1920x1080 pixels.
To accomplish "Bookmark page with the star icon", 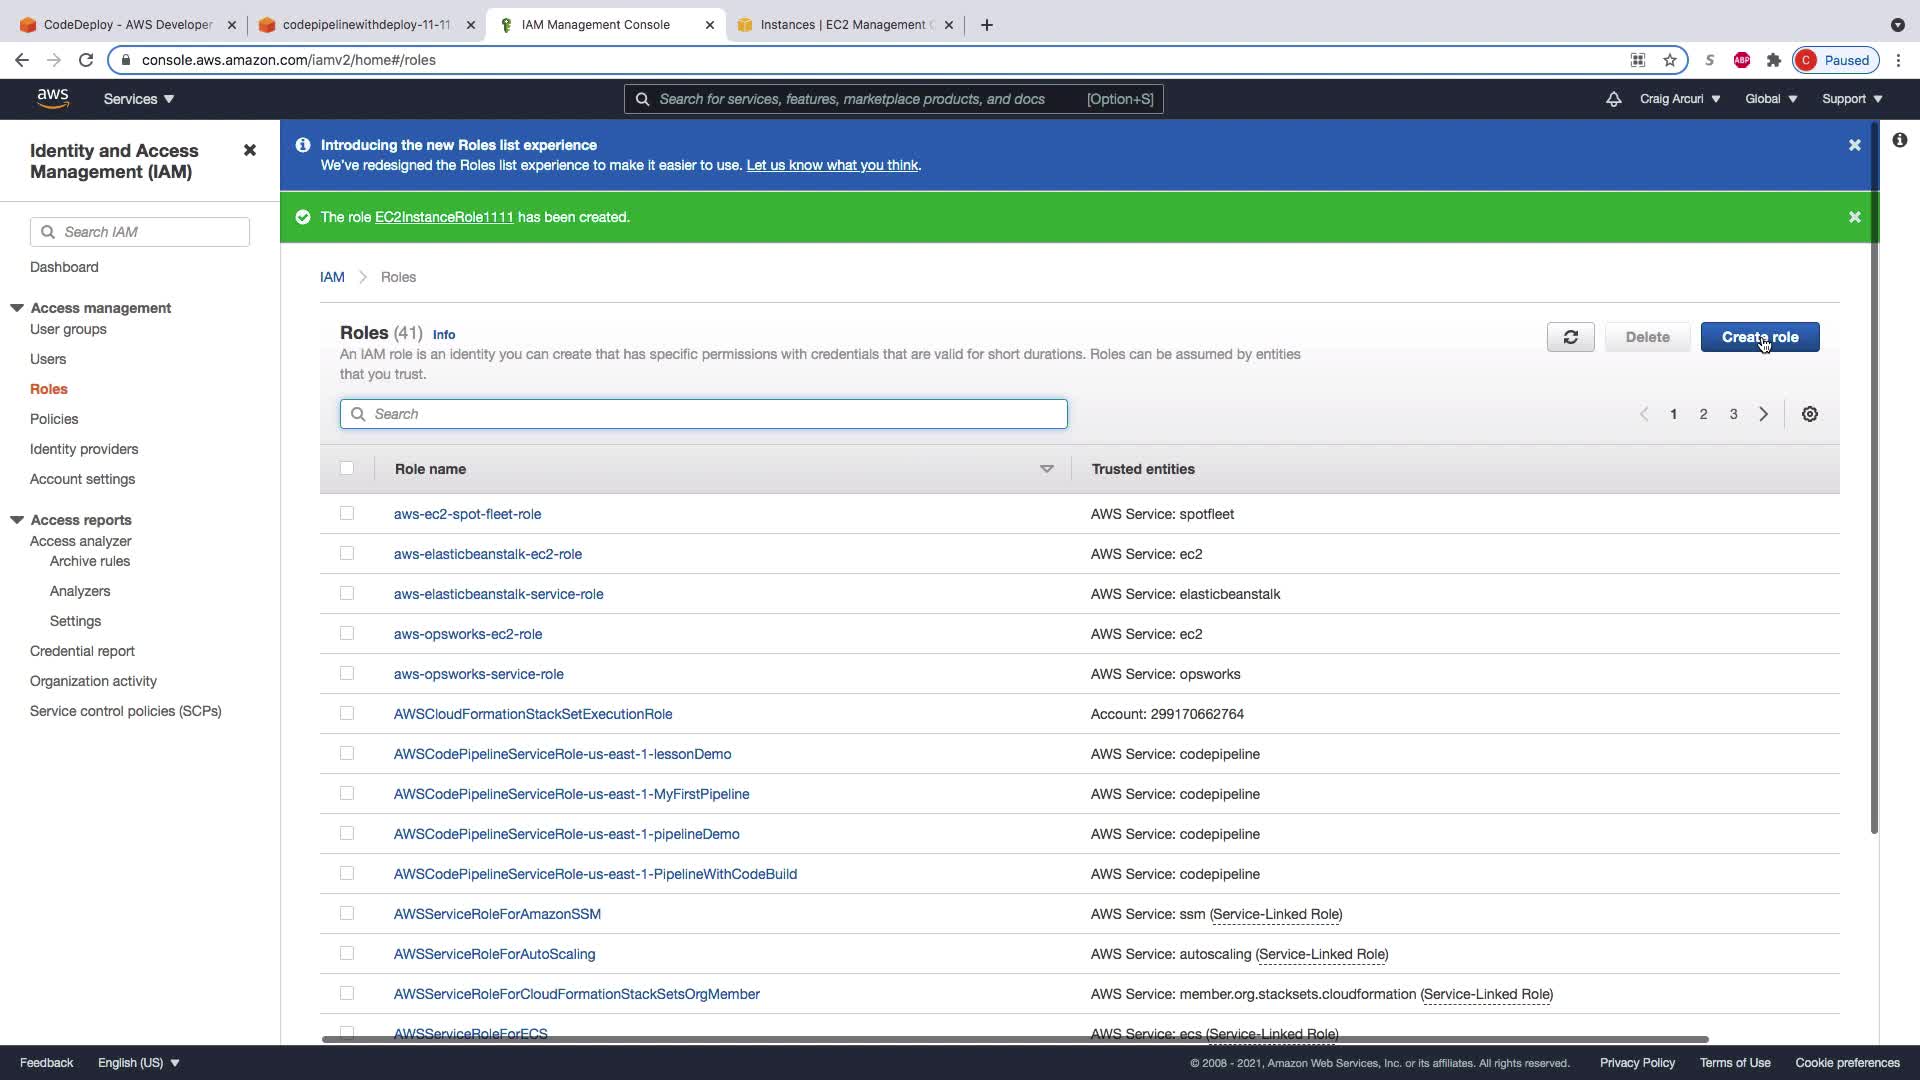I will 1669,60.
